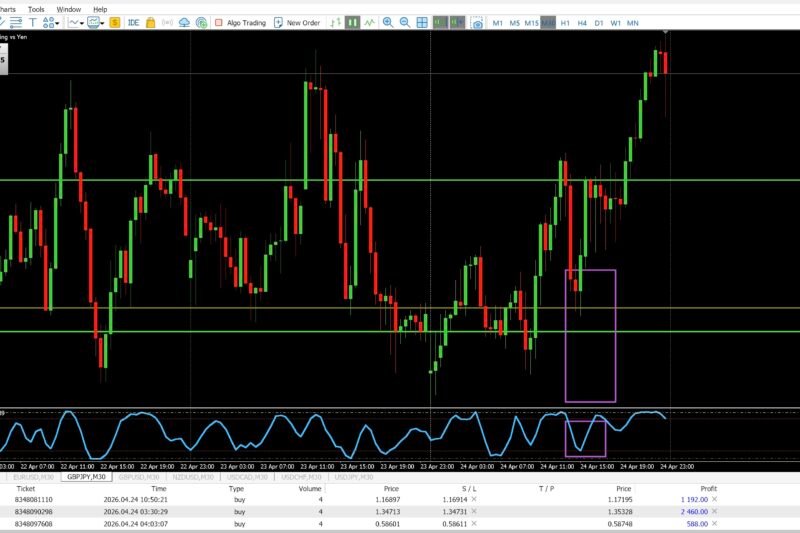Toggle chart shift from right edge
800x533 pixels.
[457, 22]
